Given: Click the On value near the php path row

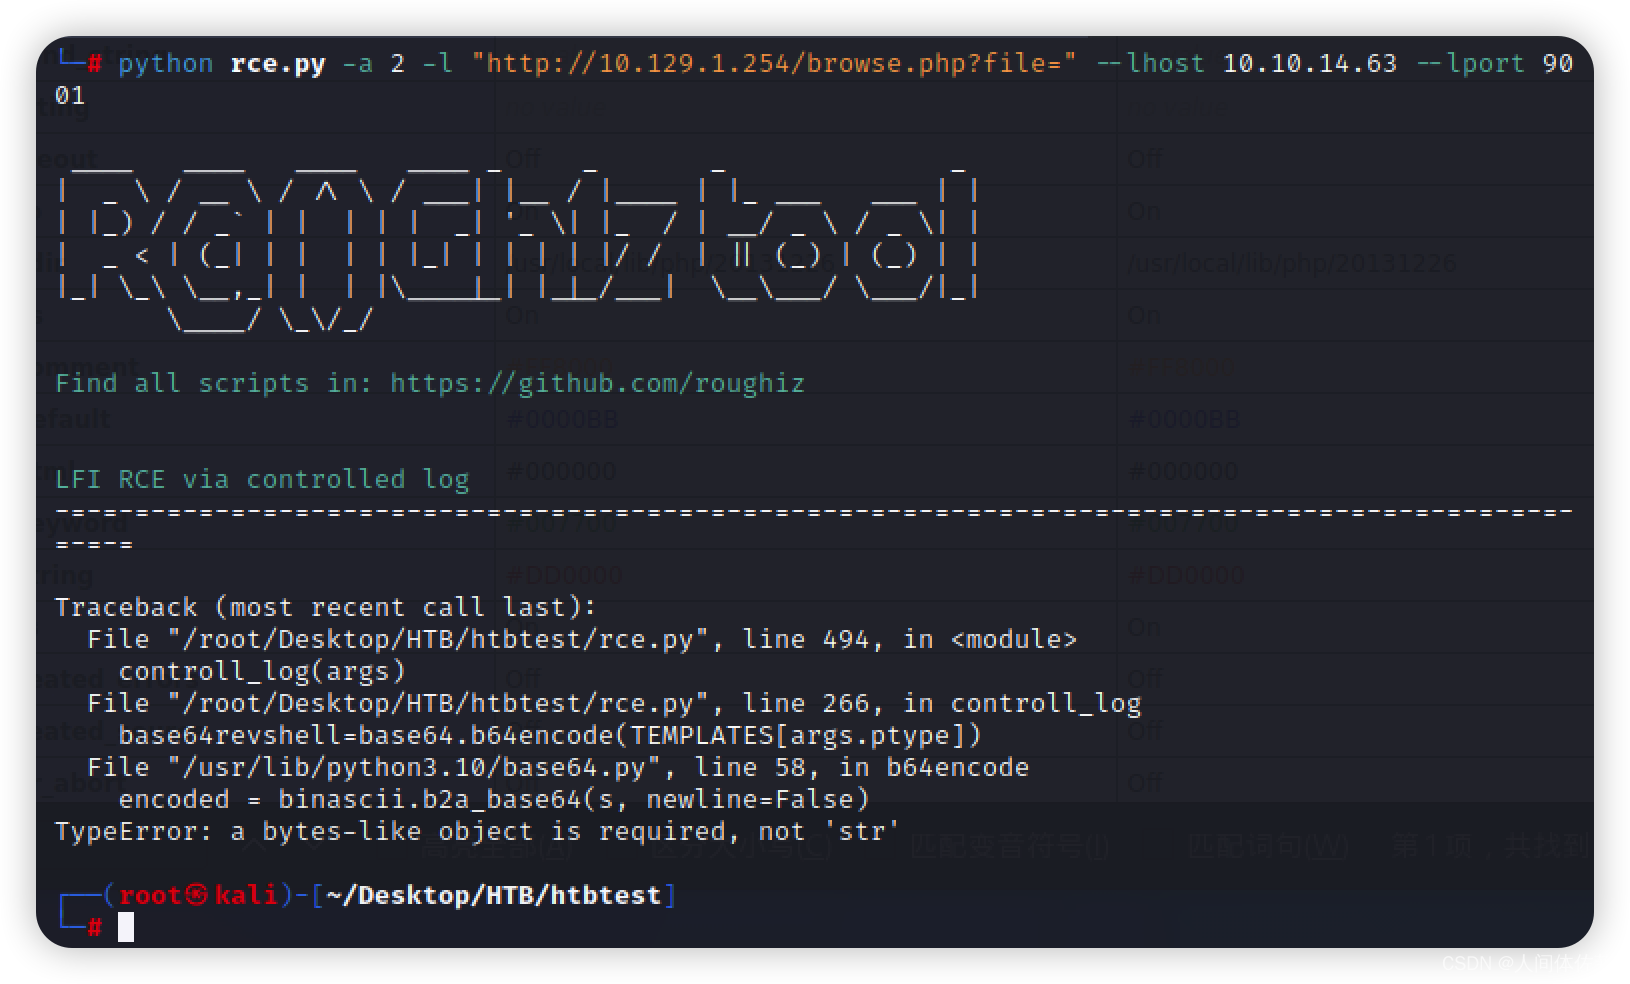Looking at the screenshot, I should (x=1143, y=315).
